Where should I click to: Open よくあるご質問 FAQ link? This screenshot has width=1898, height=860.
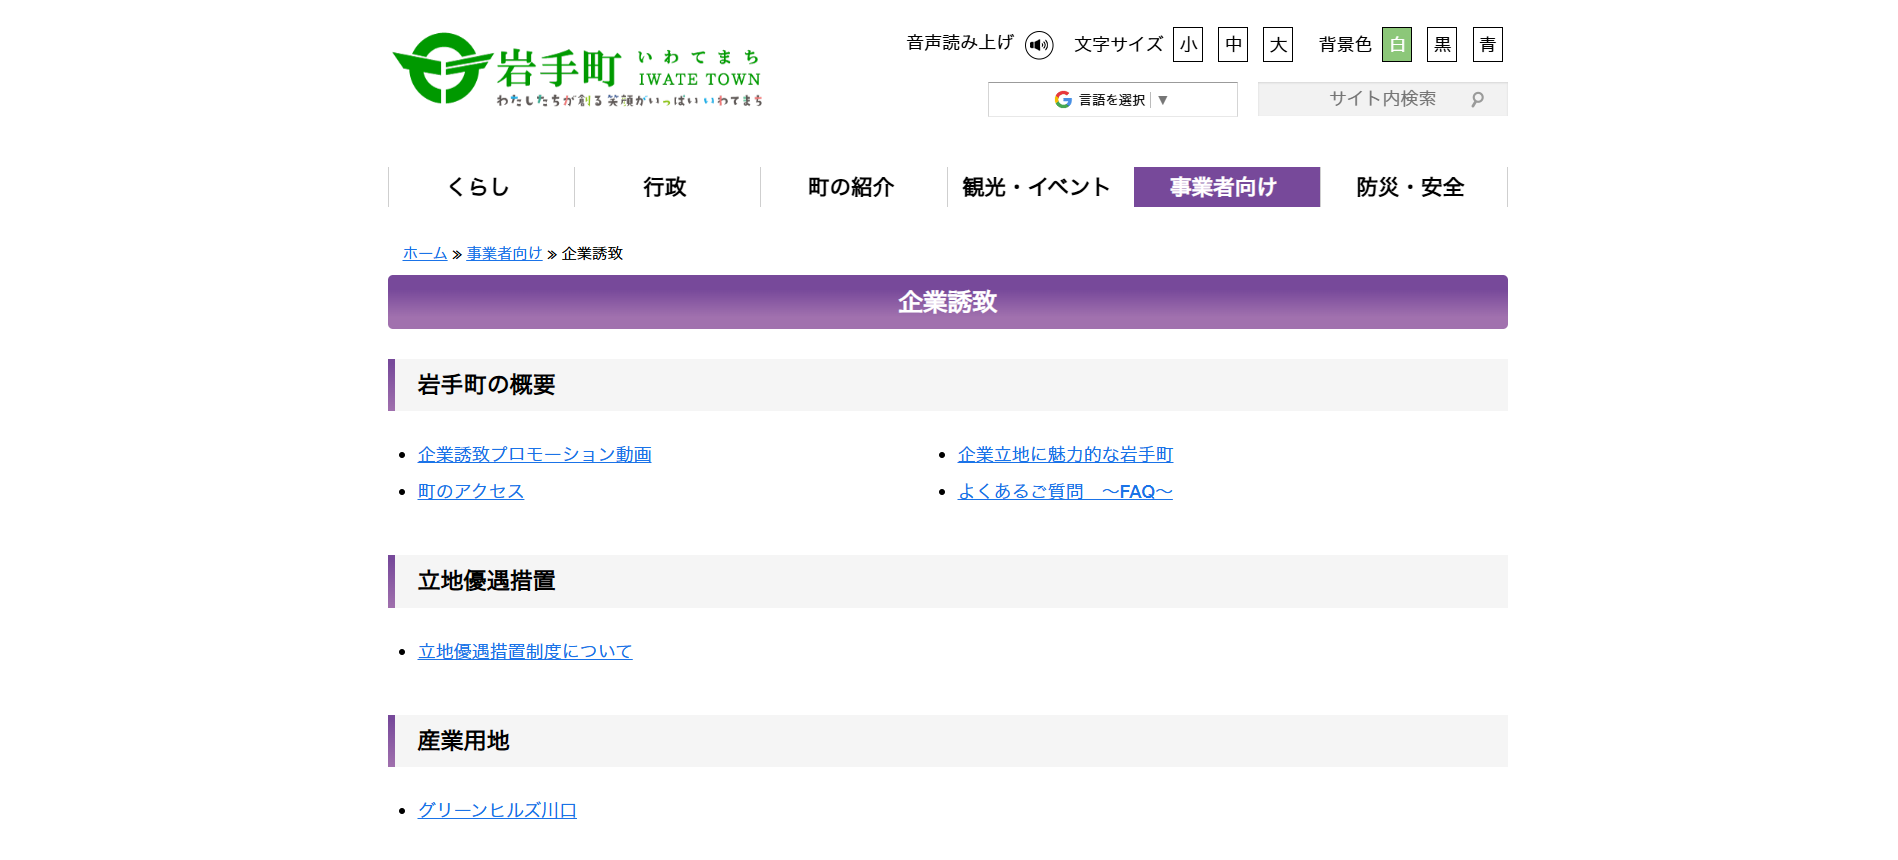point(1065,492)
